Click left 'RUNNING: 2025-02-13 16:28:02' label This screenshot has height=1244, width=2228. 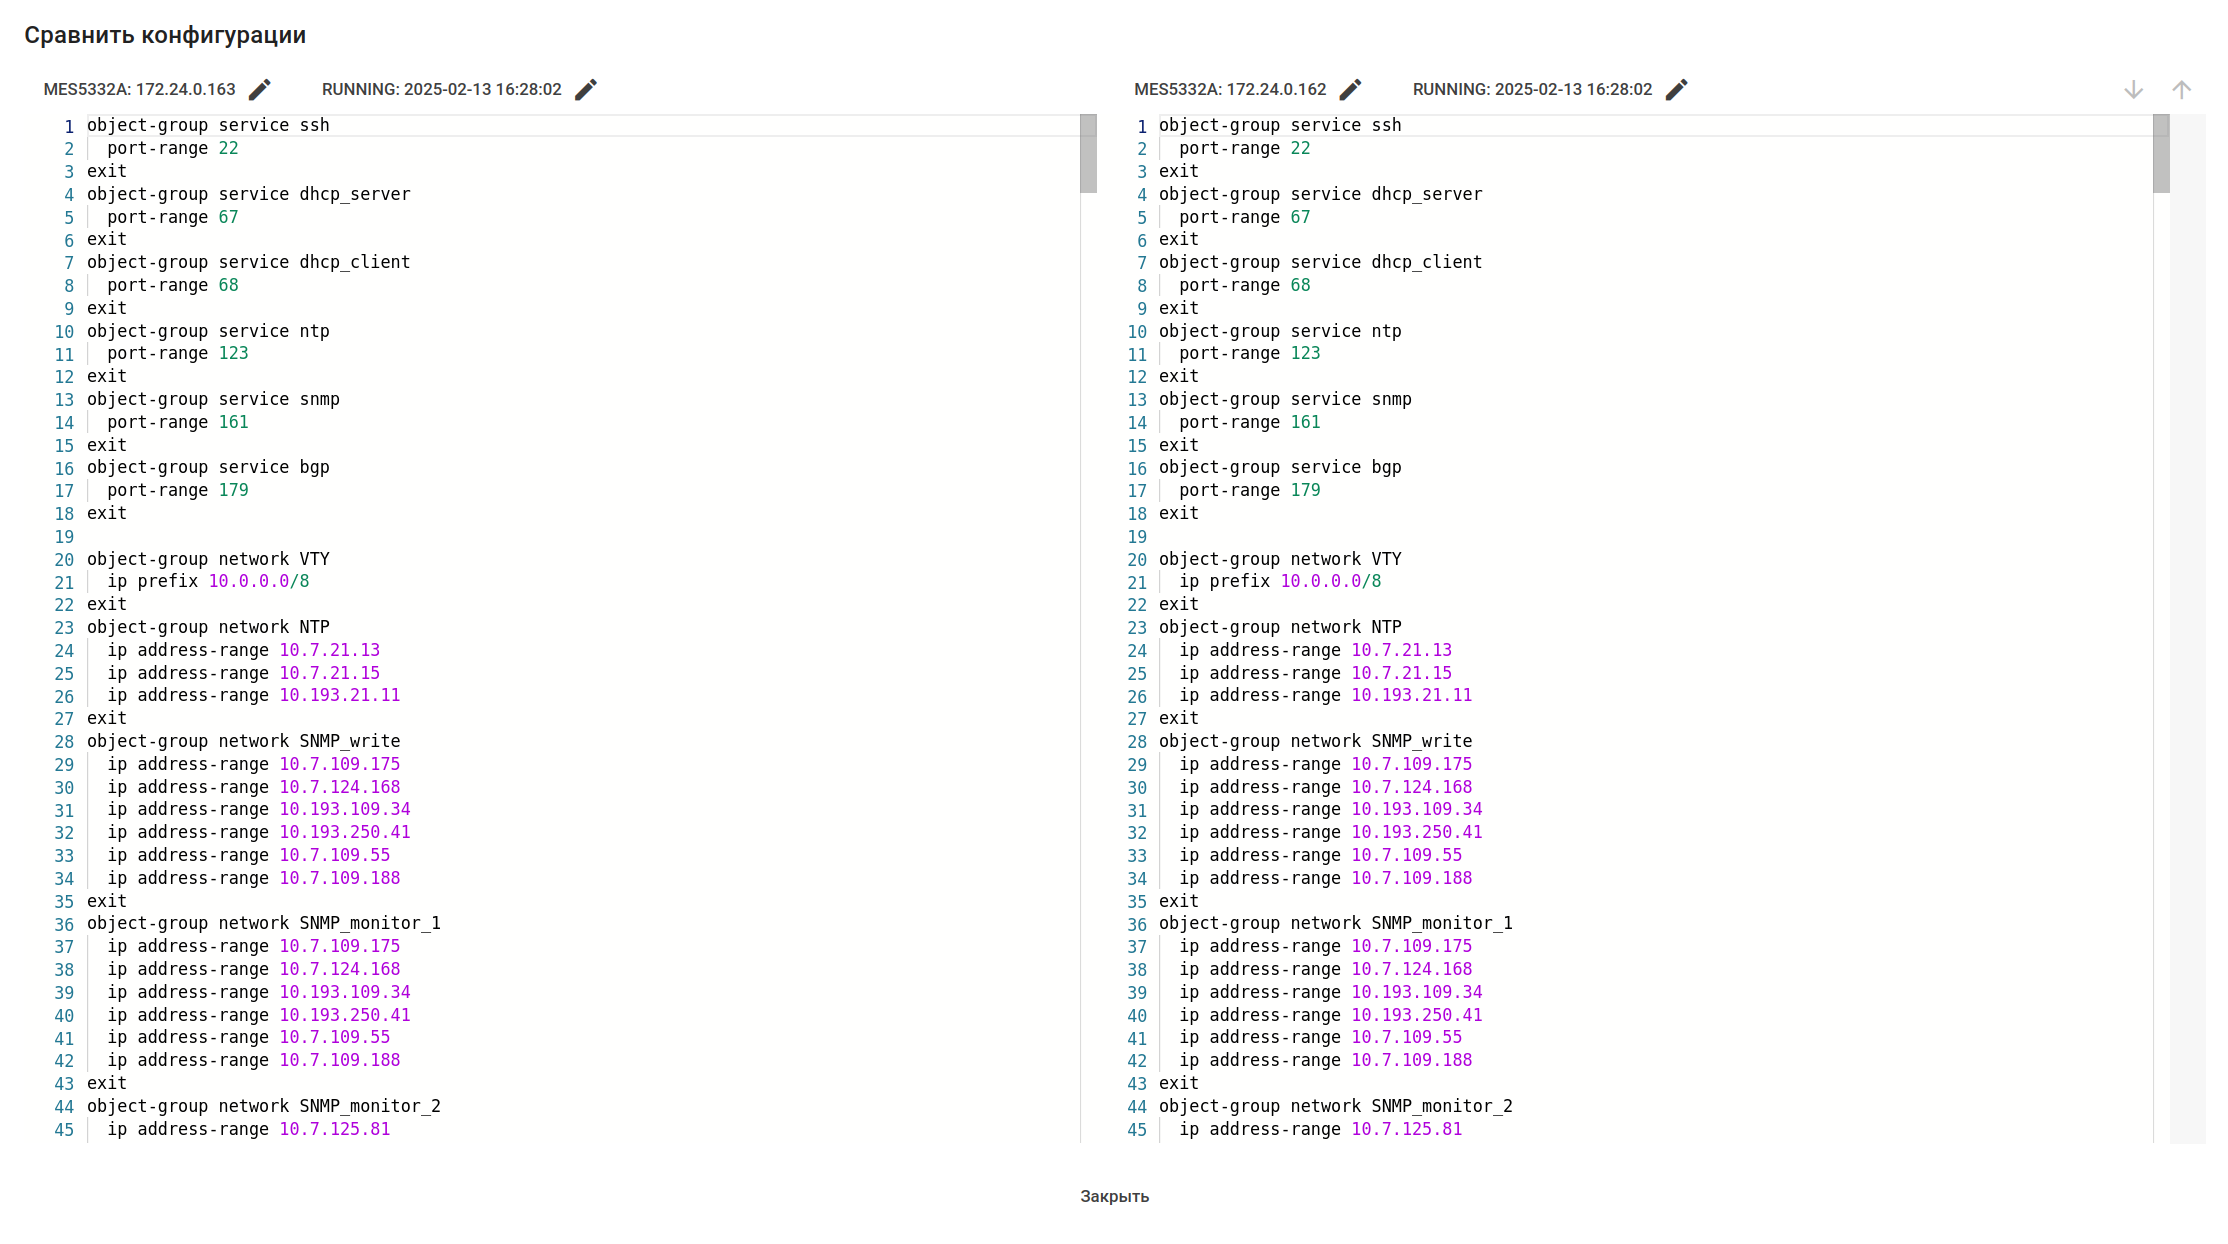[441, 90]
